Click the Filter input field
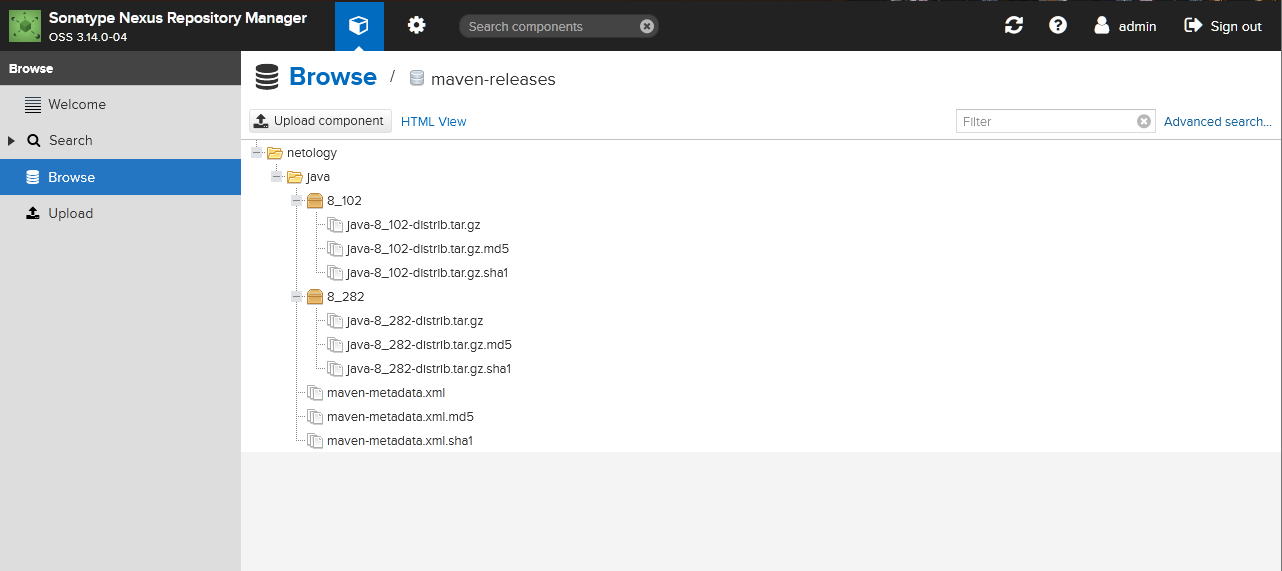 (x=1046, y=121)
